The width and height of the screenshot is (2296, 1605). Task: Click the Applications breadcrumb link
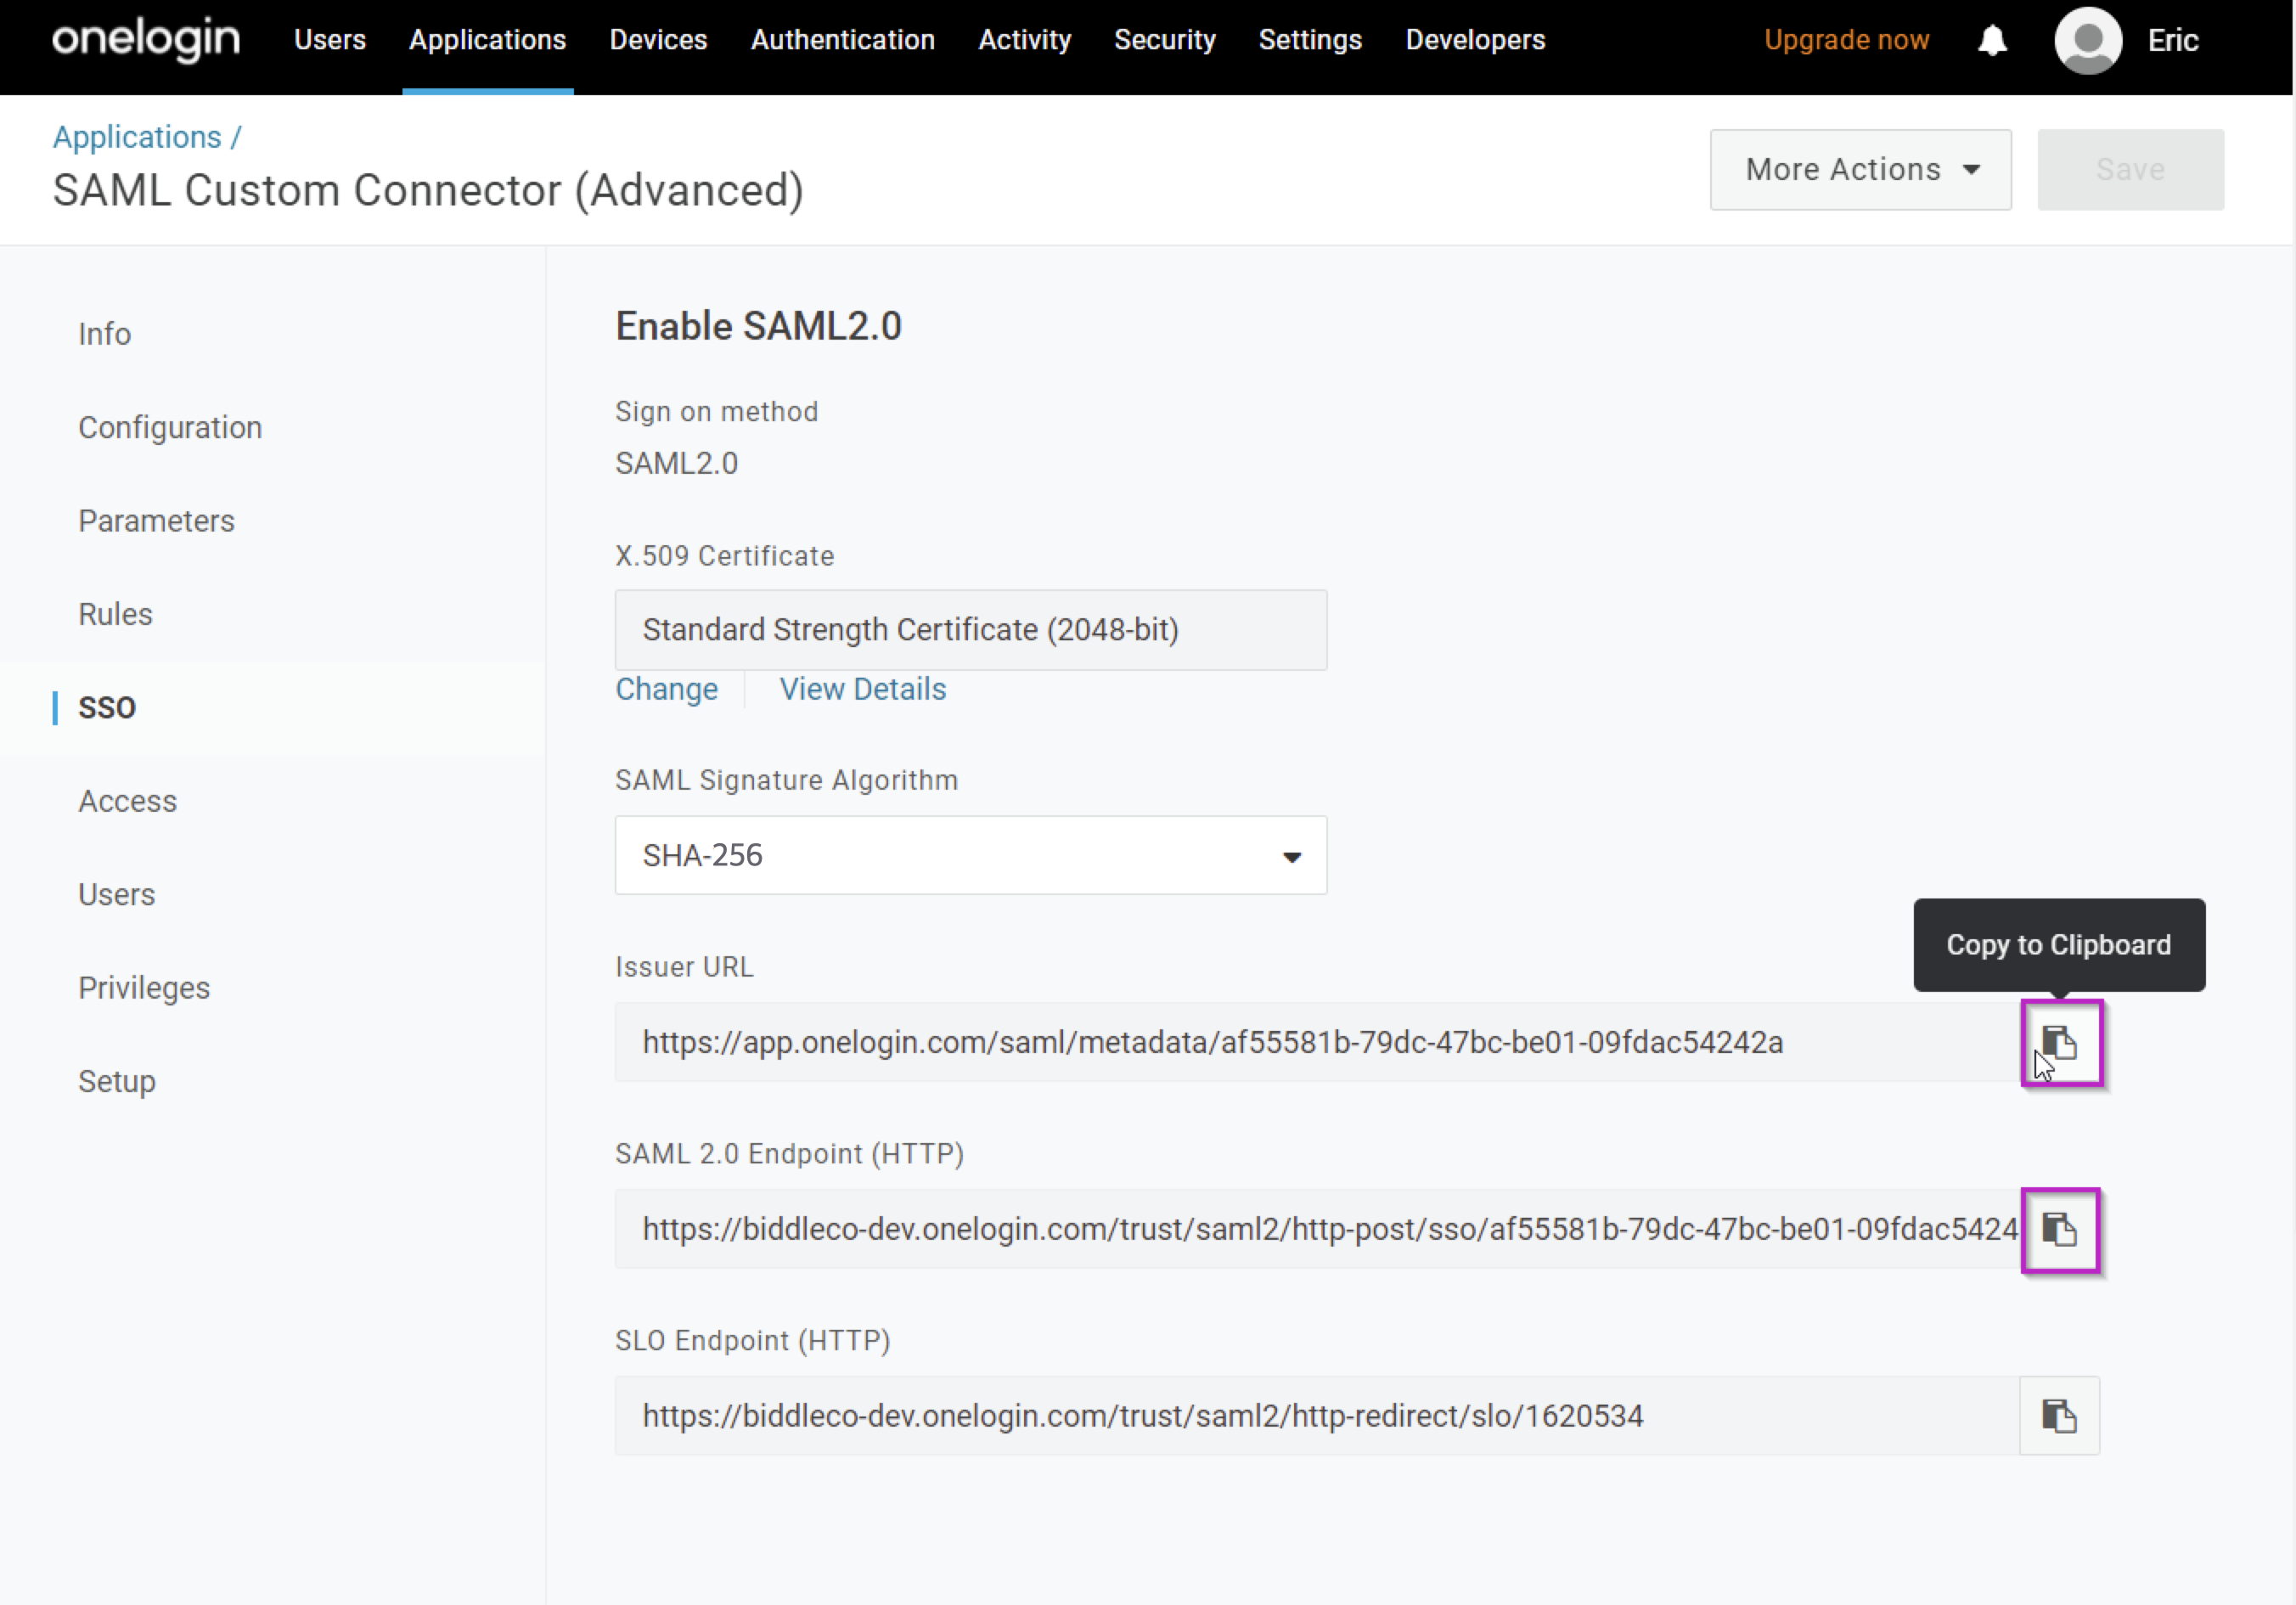pyautogui.click(x=137, y=137)
